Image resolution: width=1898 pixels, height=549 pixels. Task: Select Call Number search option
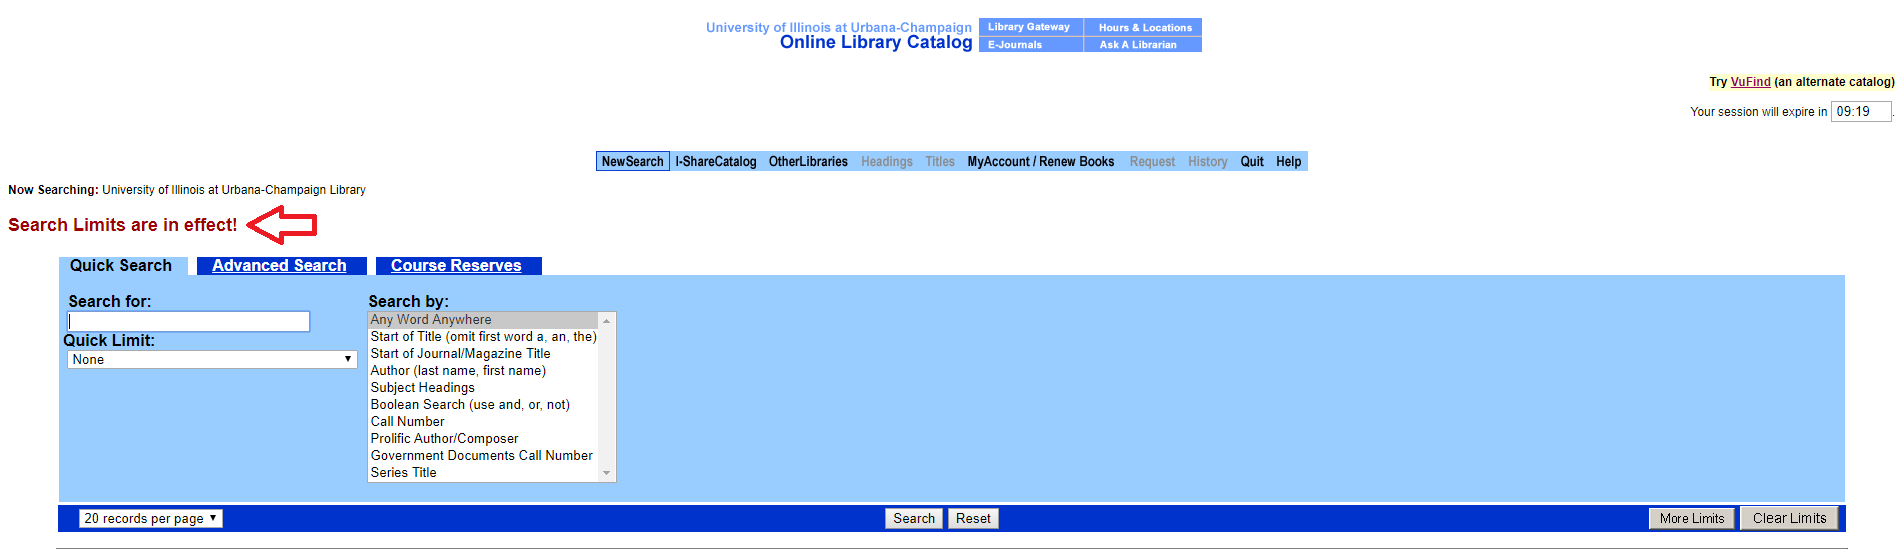(408, 422)
